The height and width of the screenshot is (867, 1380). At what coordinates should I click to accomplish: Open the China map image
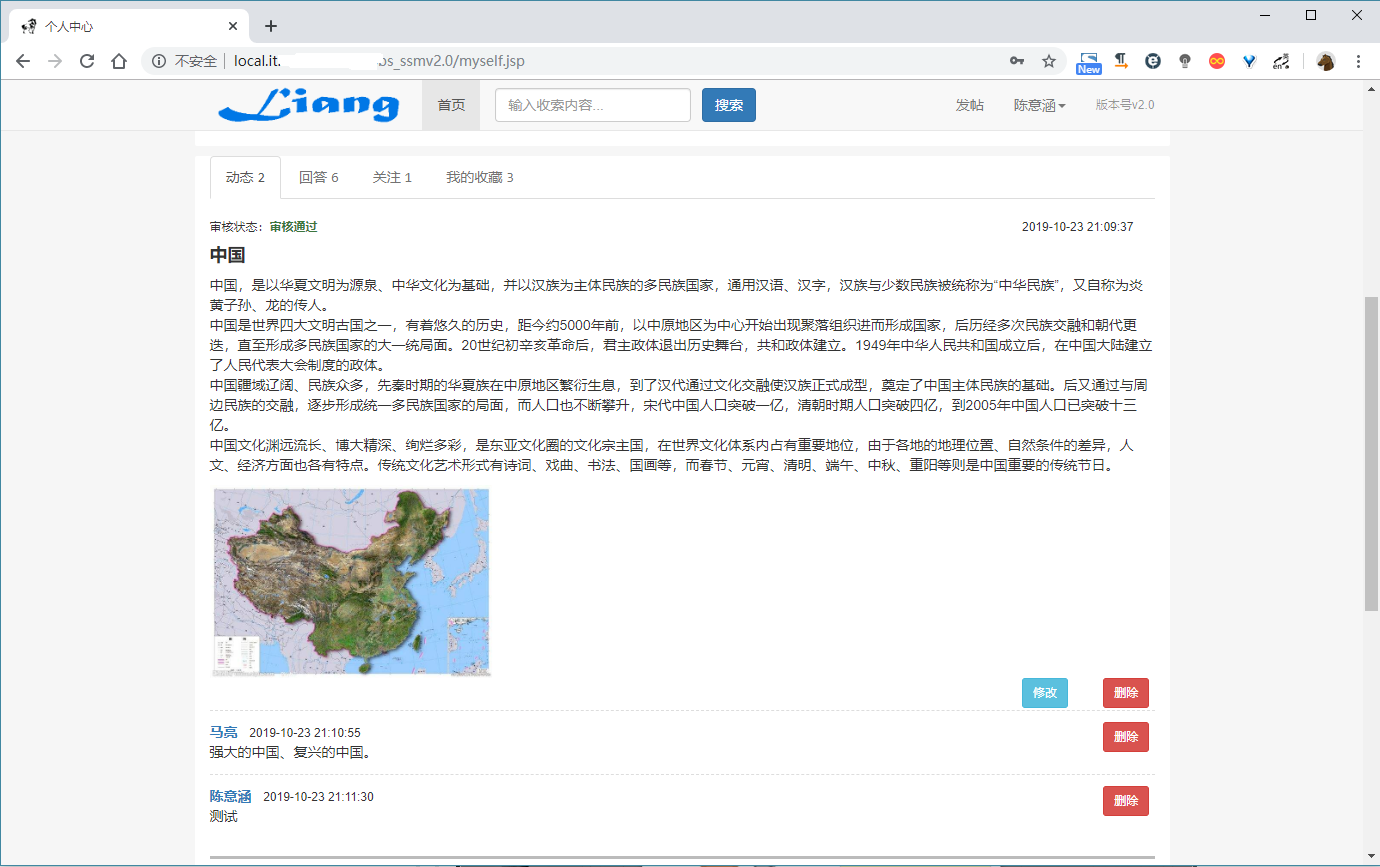(351, 582)
